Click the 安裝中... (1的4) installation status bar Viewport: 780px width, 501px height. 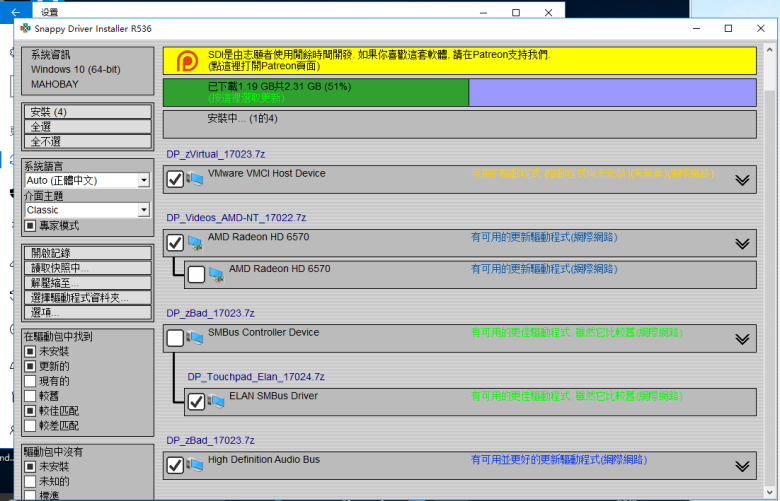click(x=460, y=124)
